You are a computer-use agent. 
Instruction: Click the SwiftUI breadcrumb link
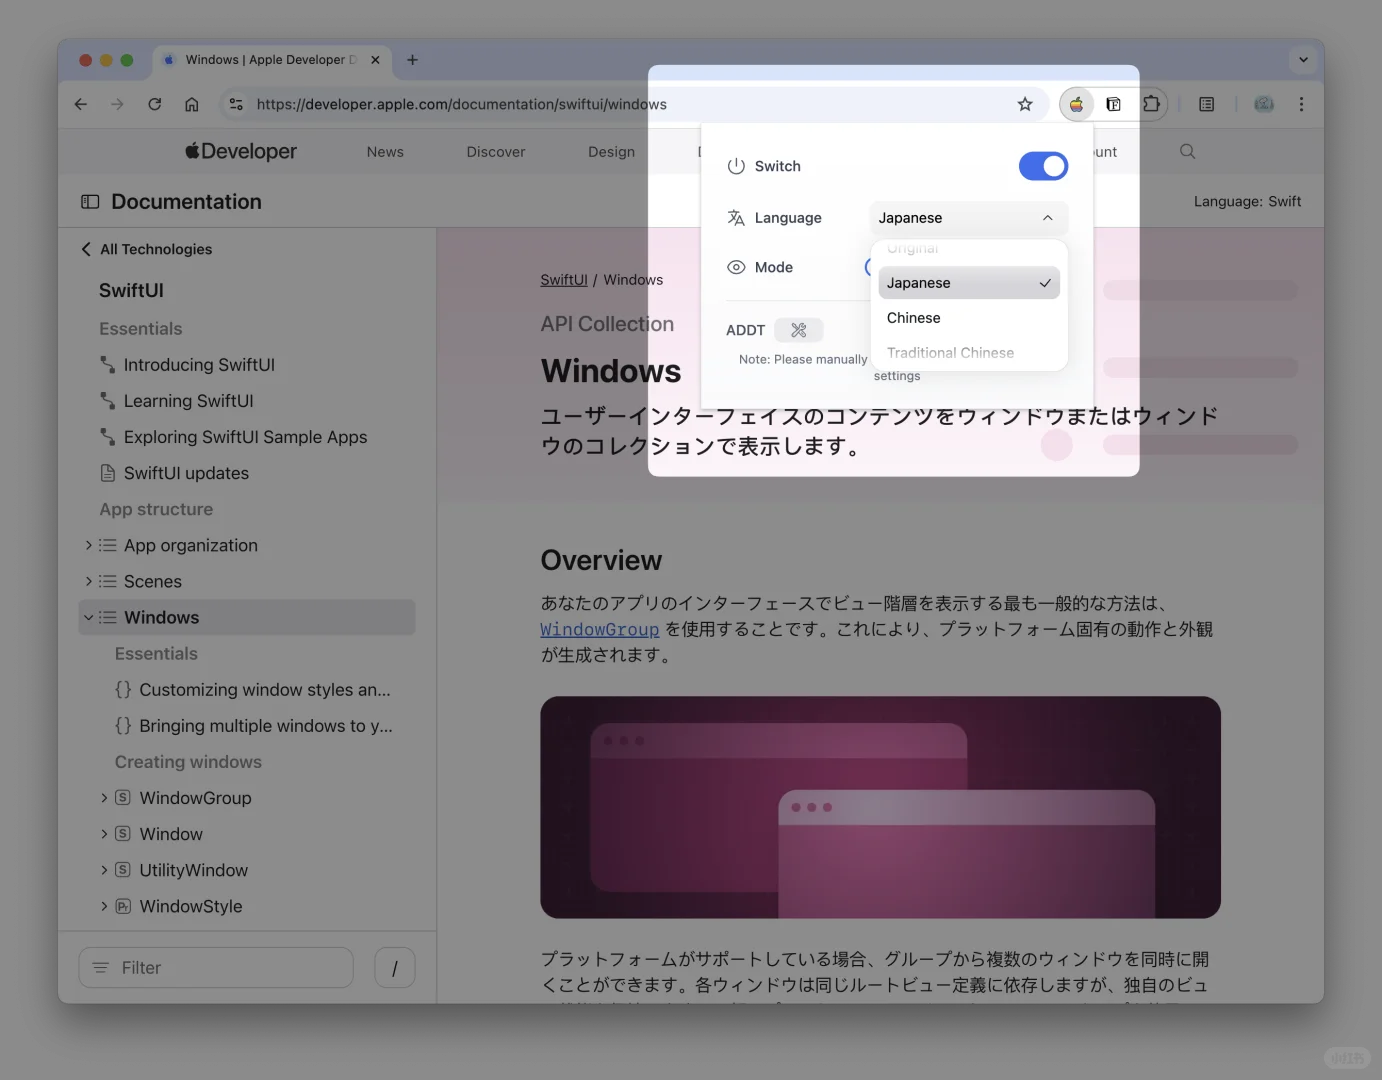pyautogui.click(x=564, y=280)
